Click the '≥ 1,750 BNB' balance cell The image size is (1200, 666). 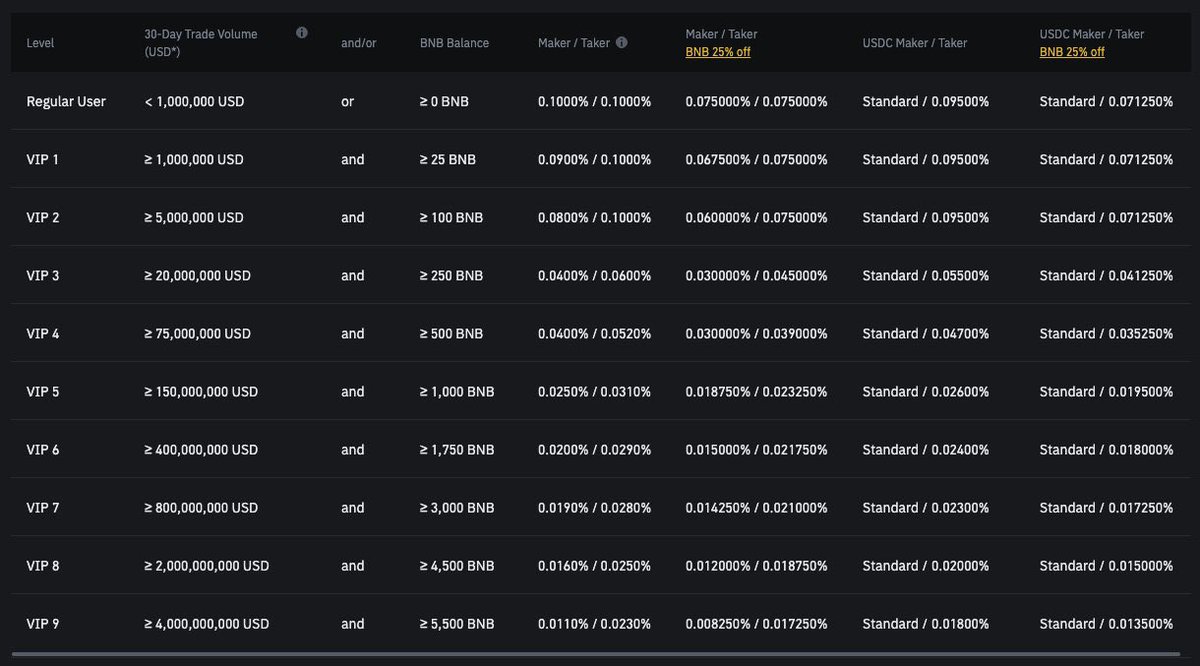pos(457,449)
